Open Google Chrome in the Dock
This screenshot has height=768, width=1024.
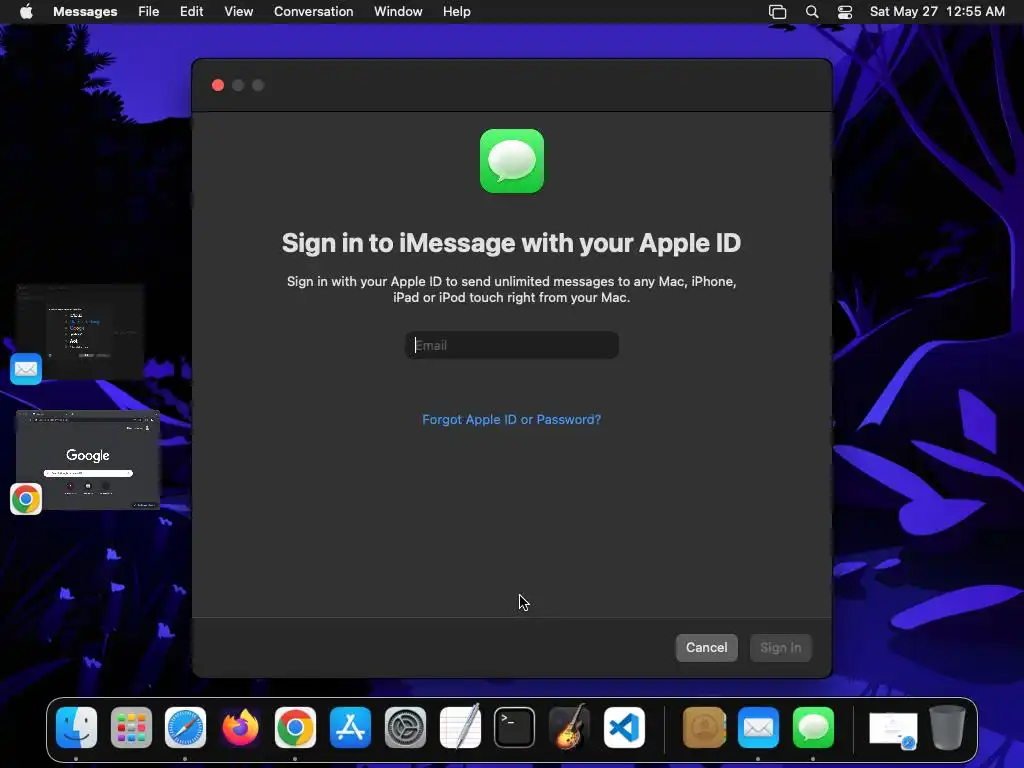(295, 728)
